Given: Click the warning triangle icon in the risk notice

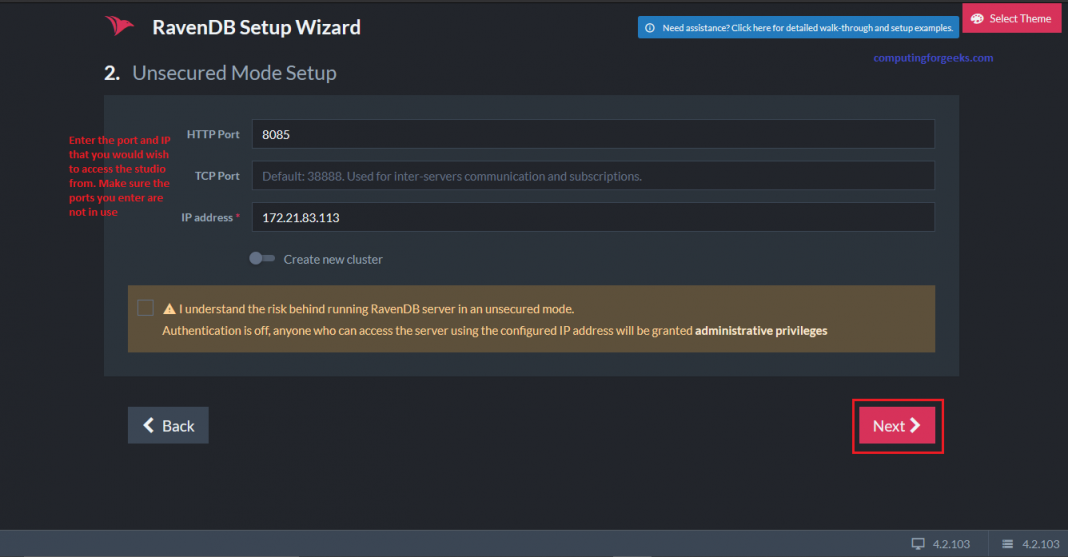Looking at the screenshot, I should pos(169,310).
